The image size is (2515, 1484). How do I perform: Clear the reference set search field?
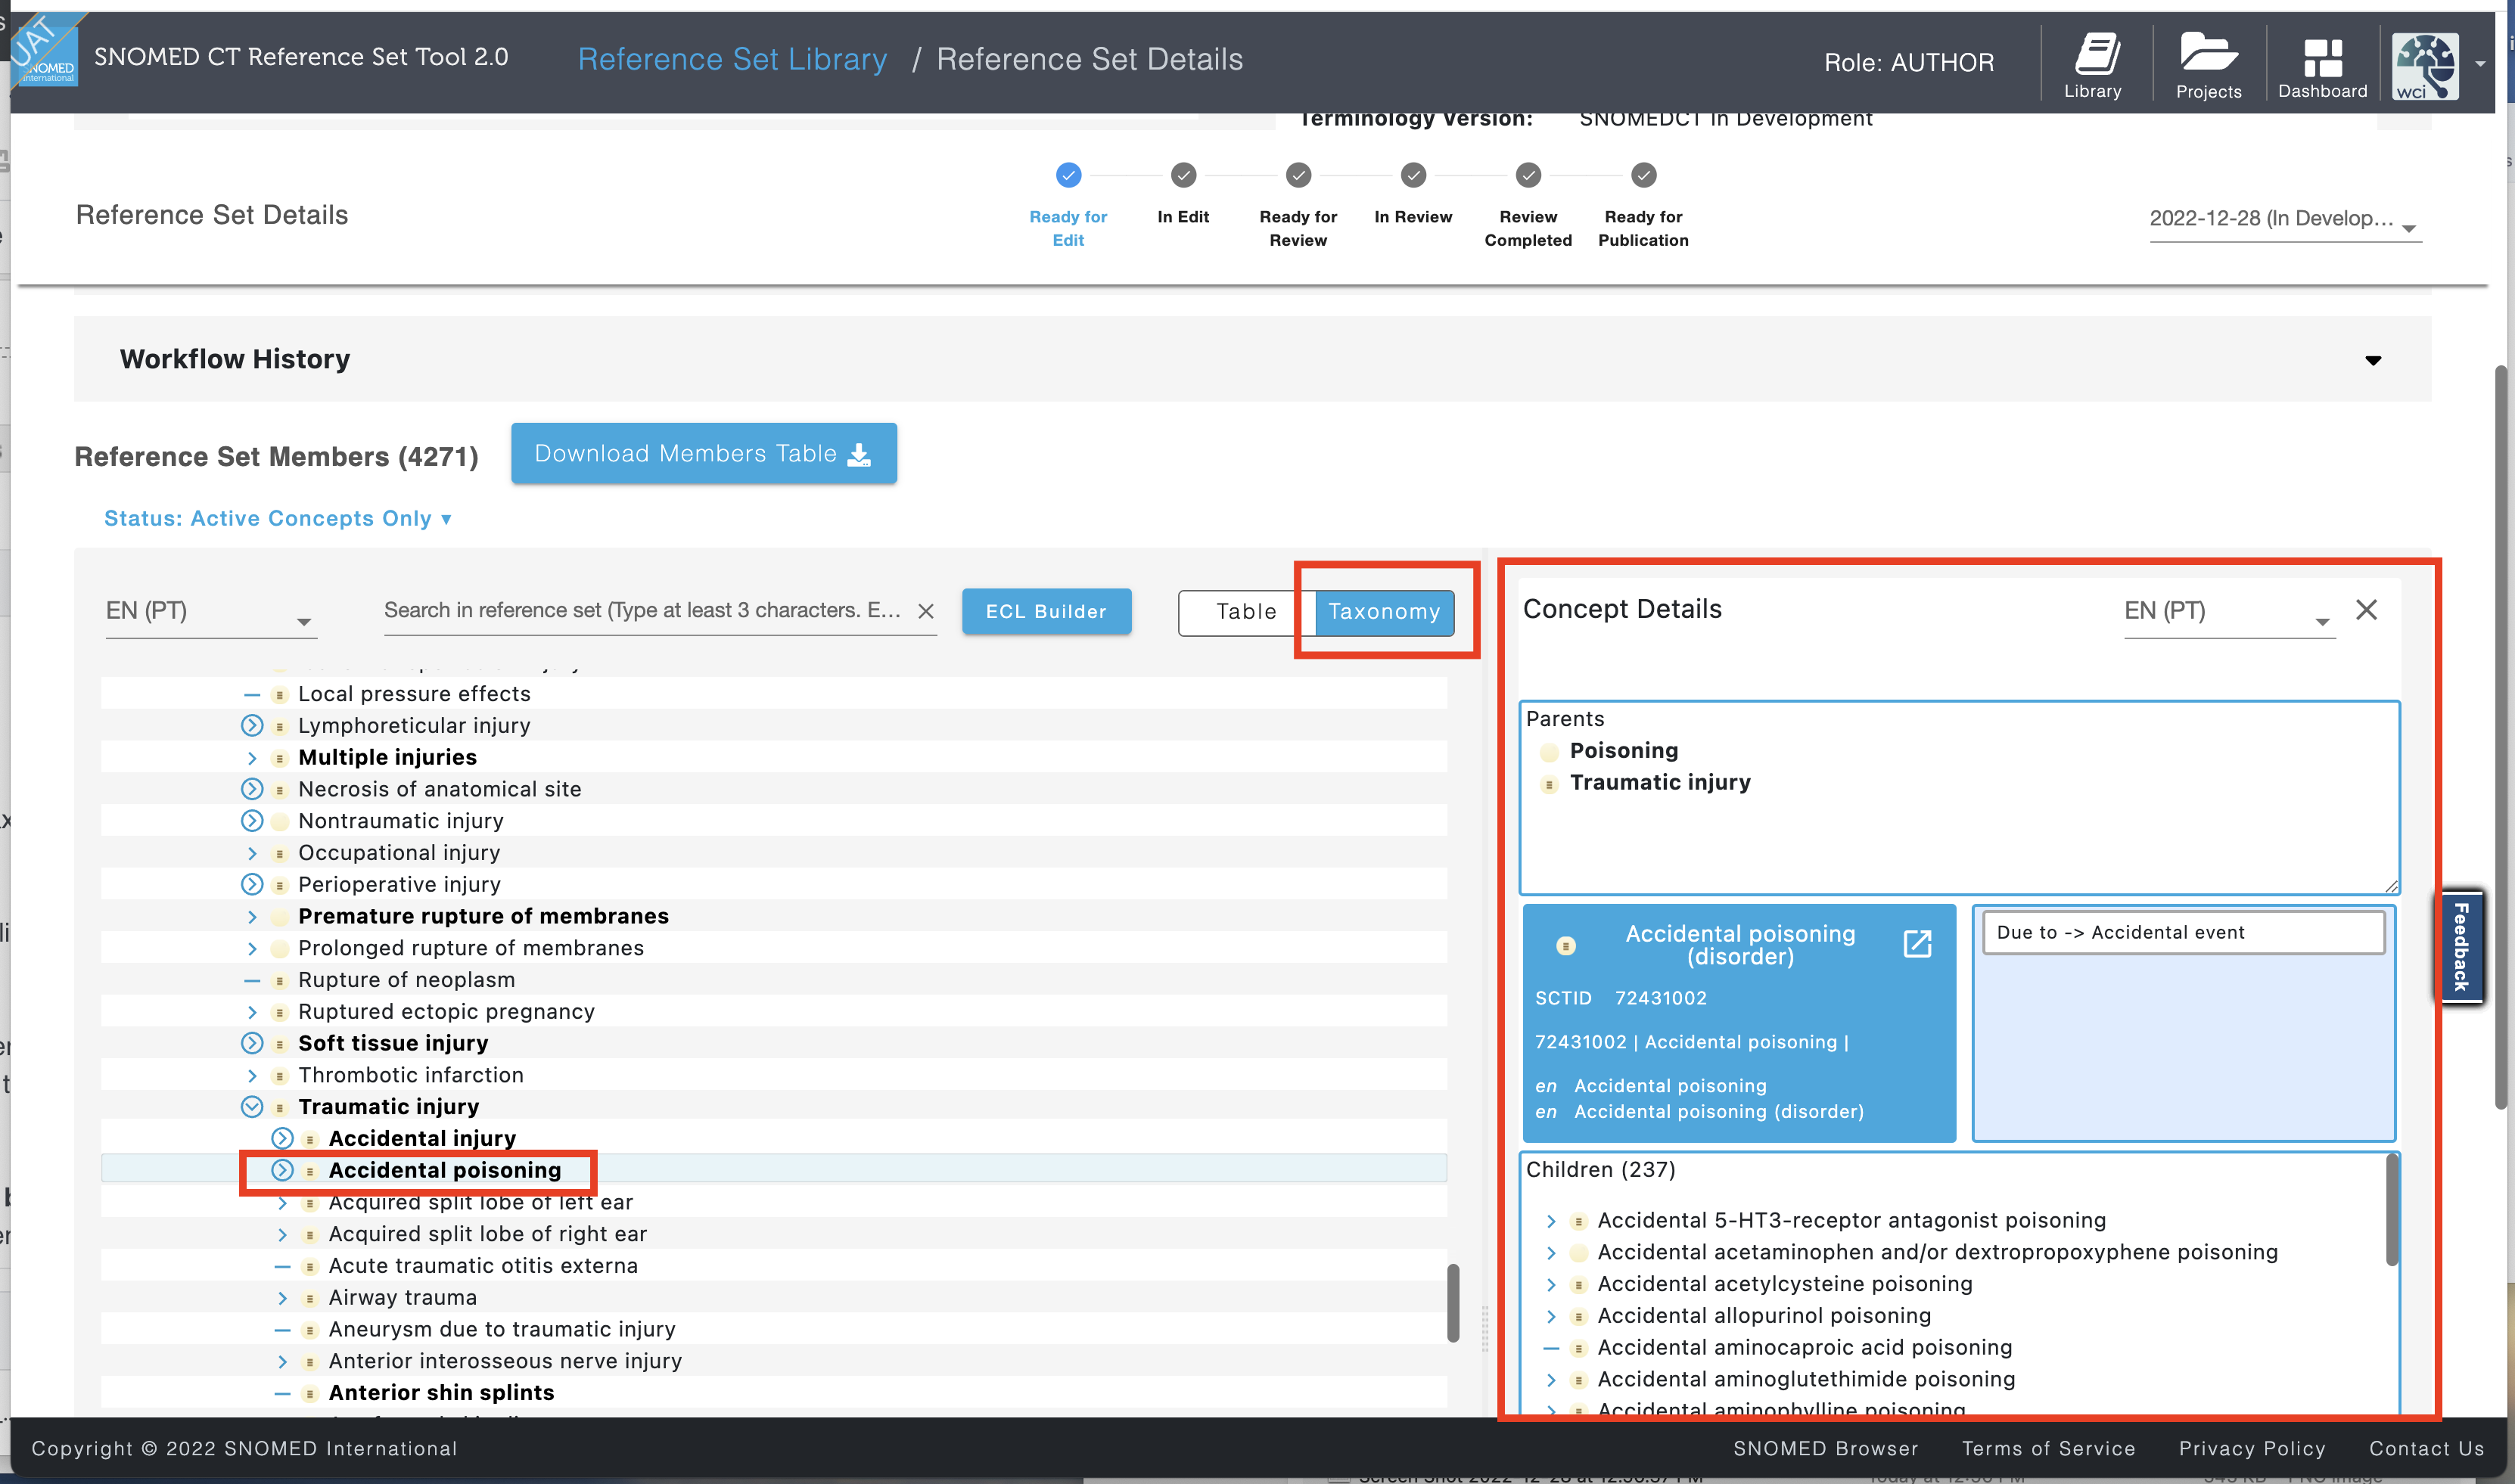coord(926,611)
